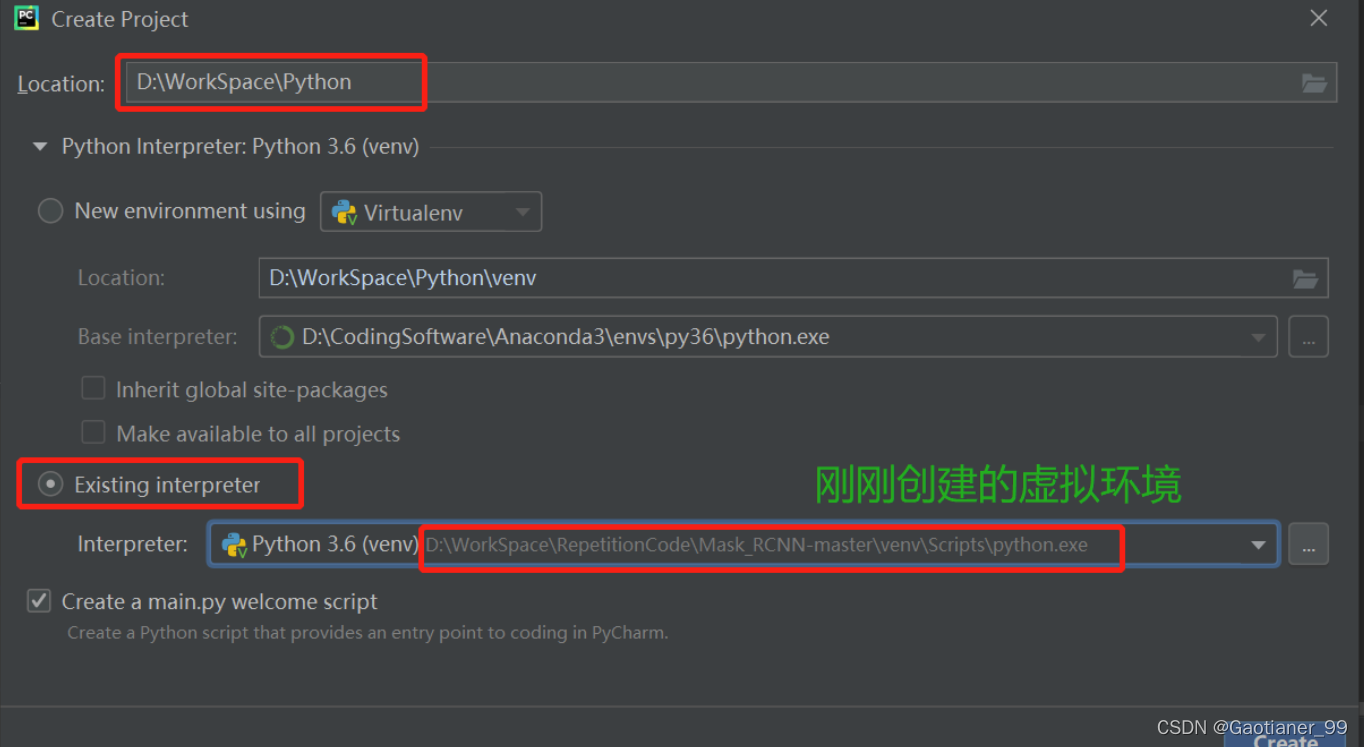
Task: Collapse the Python Interpreter section triangle
Action: [40, 147]
